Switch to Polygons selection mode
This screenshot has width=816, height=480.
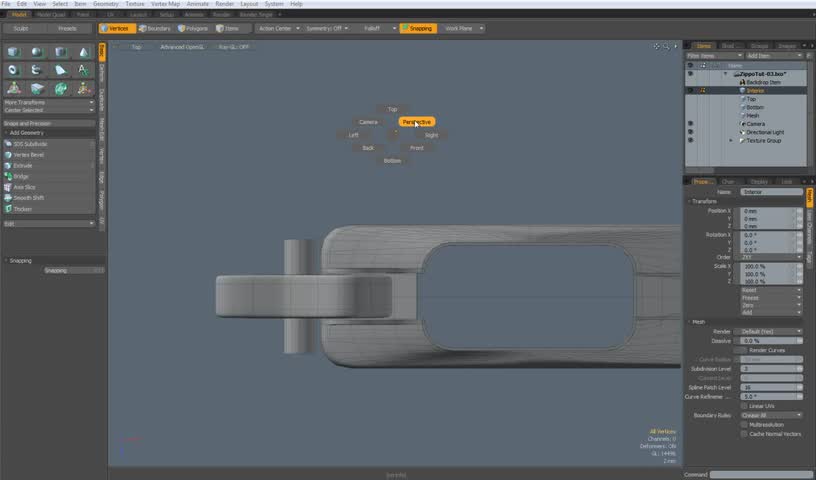click(x=193, y=28)
